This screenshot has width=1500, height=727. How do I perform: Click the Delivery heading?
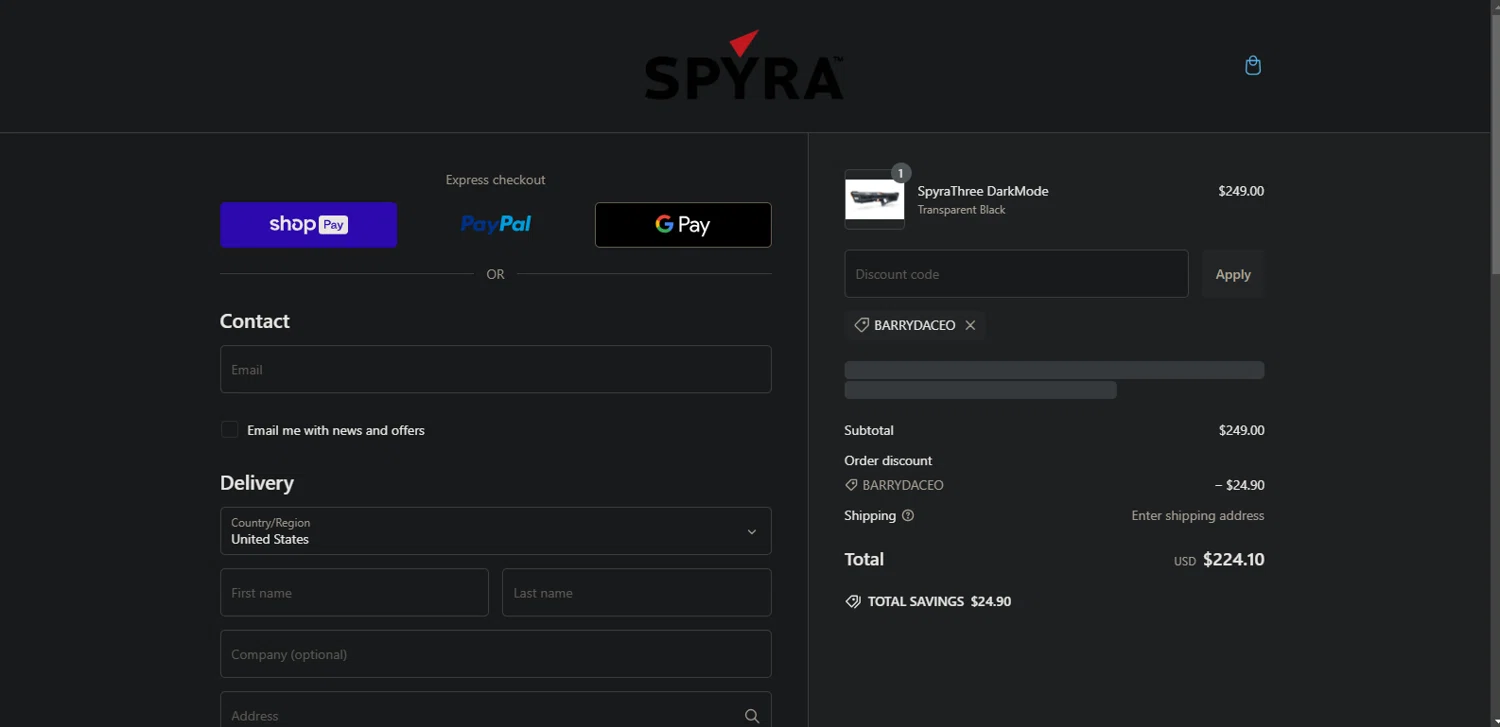257,483
